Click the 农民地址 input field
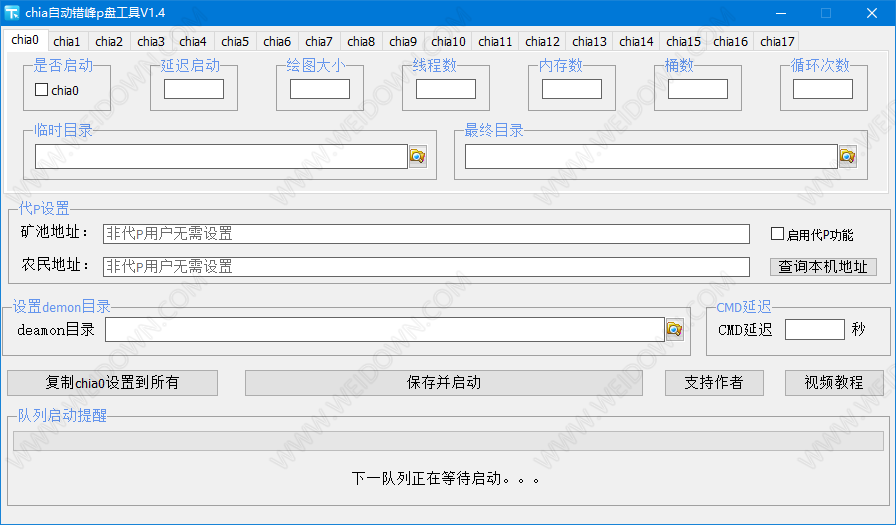This screenshot has width=896, height=525. click(426, 267)
